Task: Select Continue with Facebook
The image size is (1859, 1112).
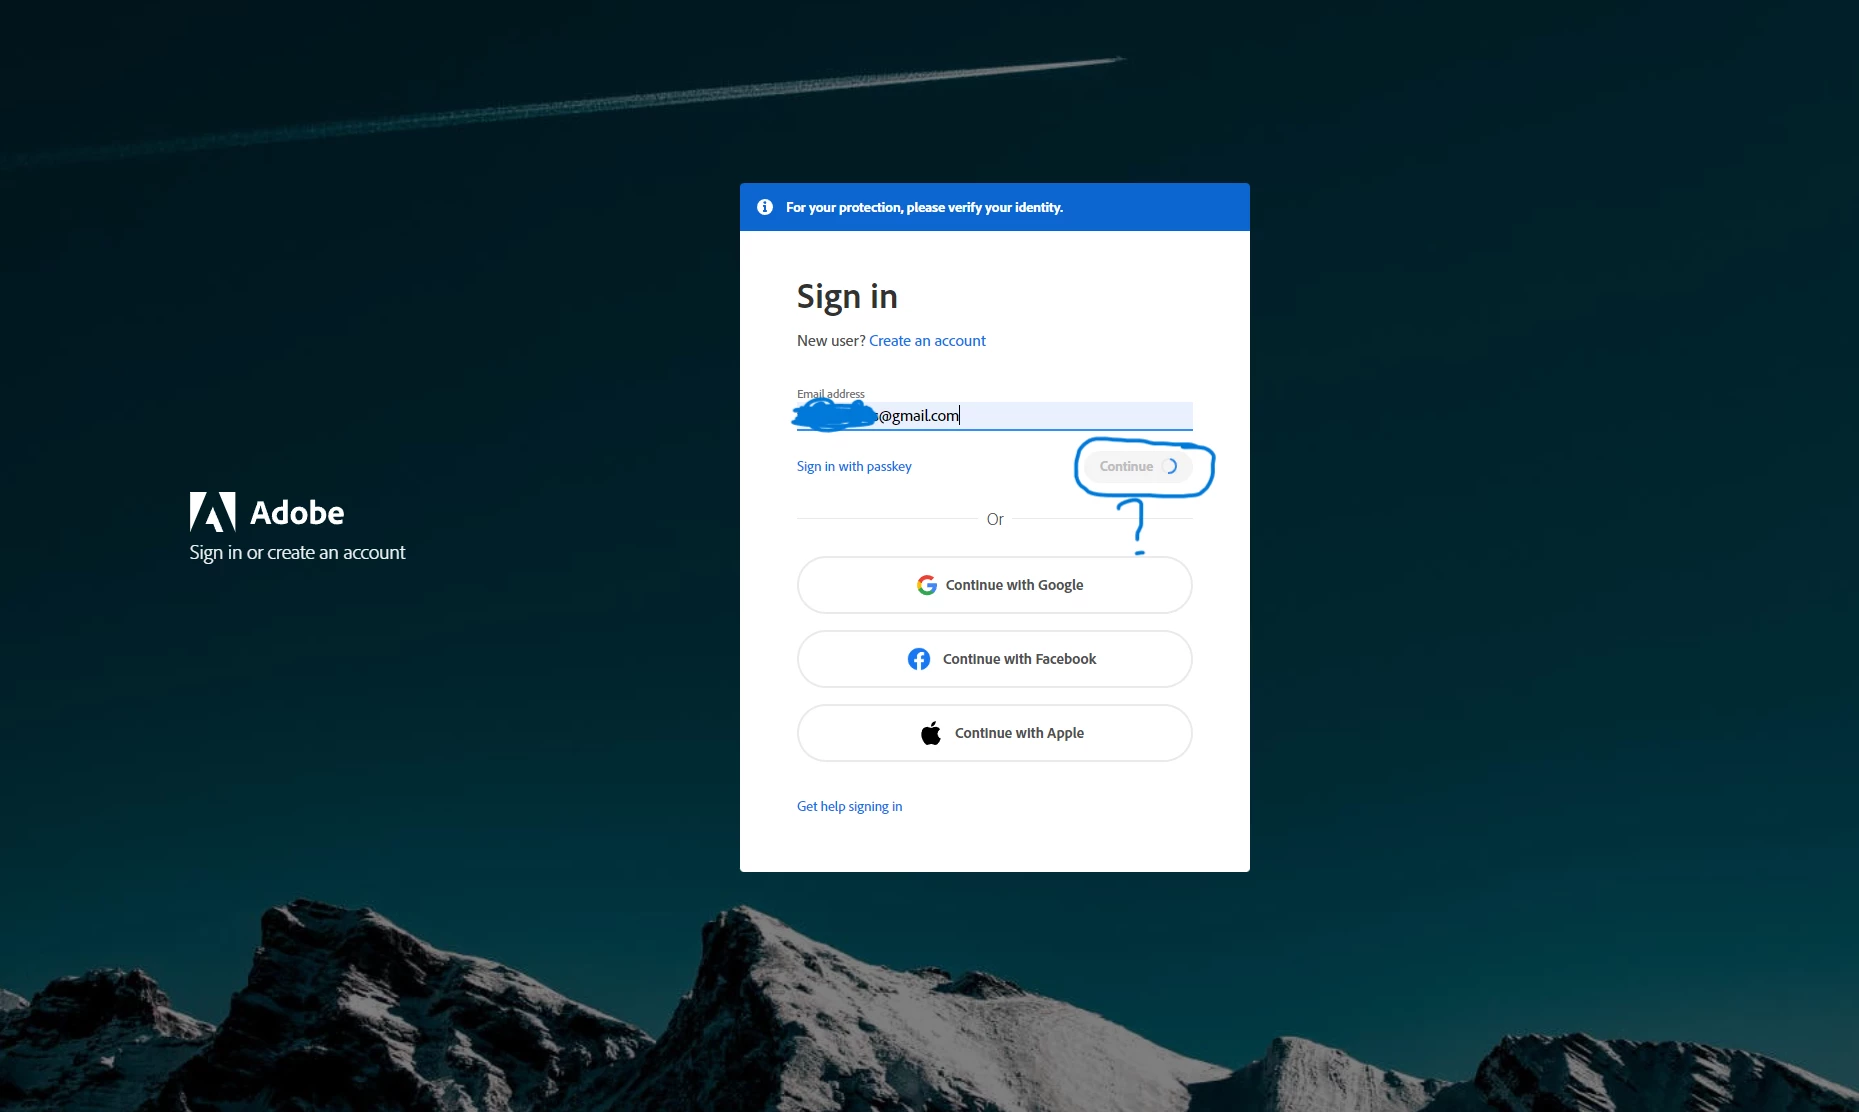Action: pyautogui.click(x=995, y=659)
